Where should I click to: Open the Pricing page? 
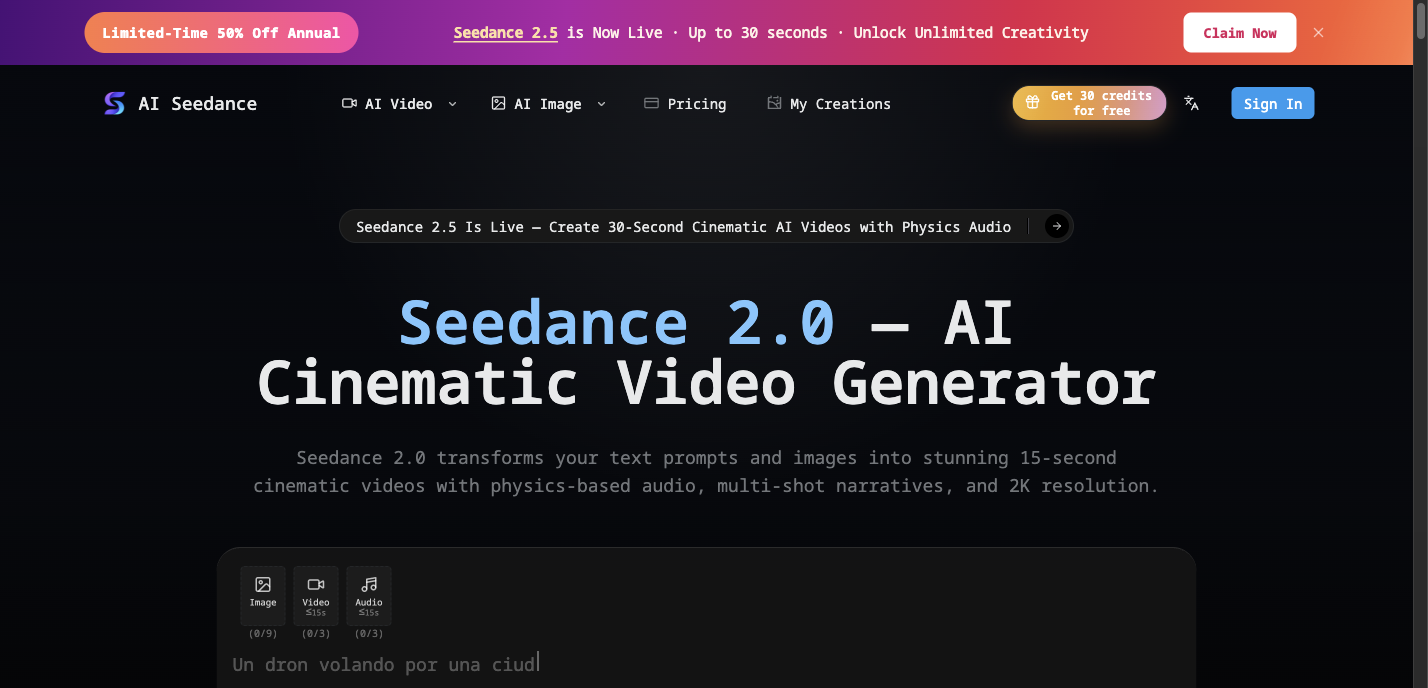tap(685, 103)
